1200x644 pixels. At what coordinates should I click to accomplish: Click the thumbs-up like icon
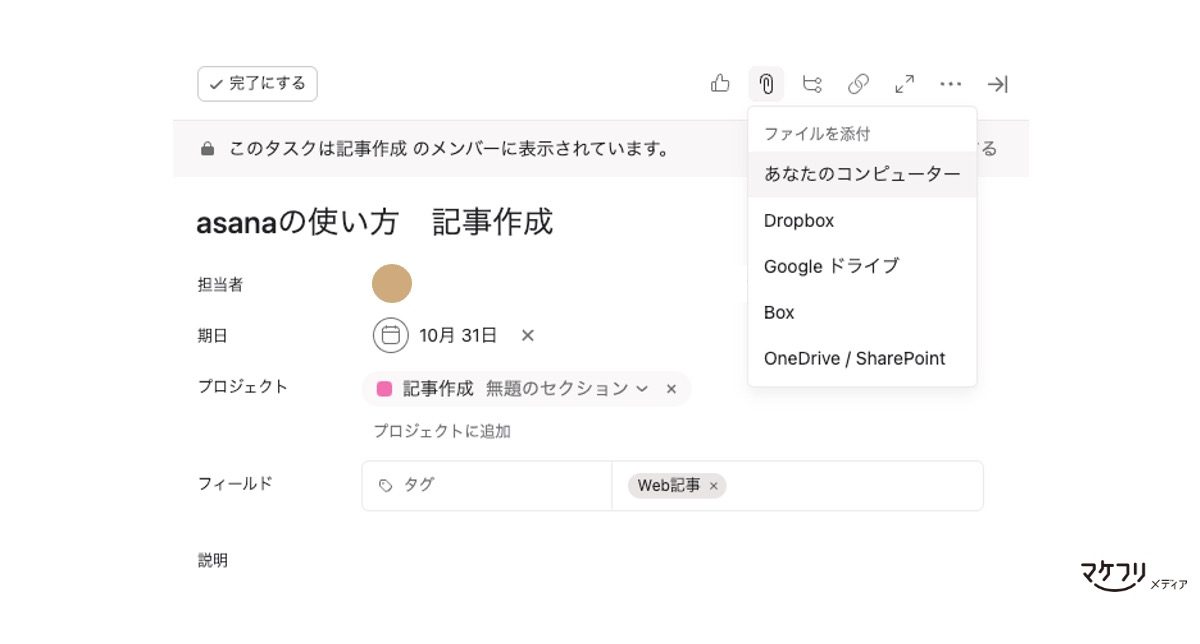pos(720,84)
